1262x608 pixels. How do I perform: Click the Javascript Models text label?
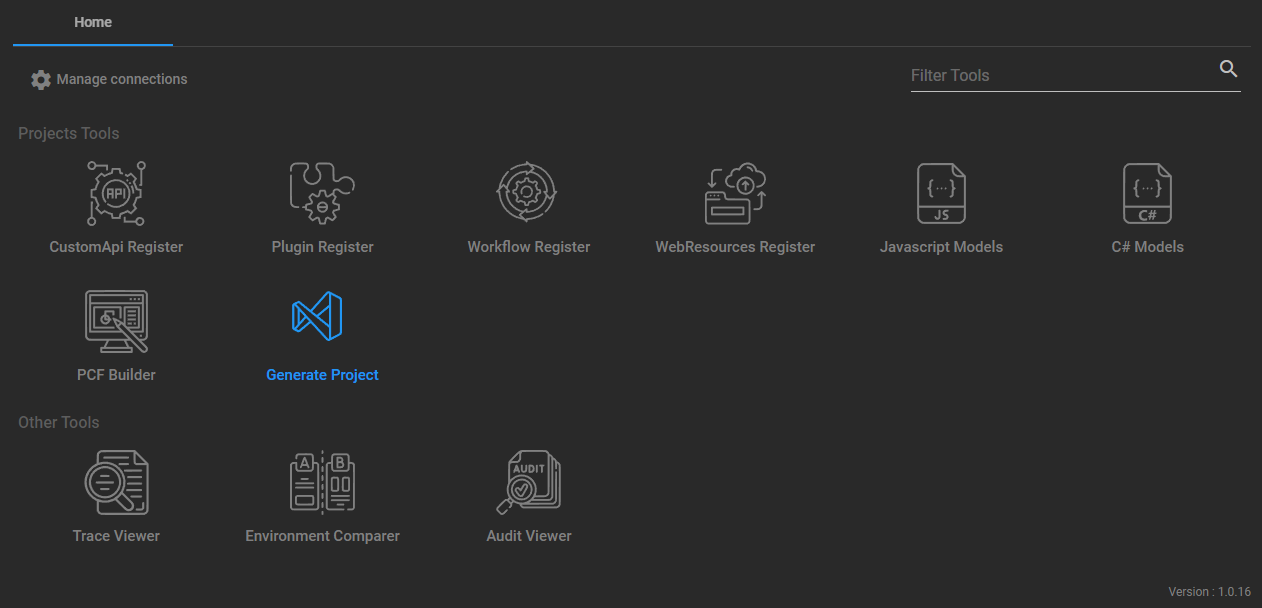[x=941, y=247]
